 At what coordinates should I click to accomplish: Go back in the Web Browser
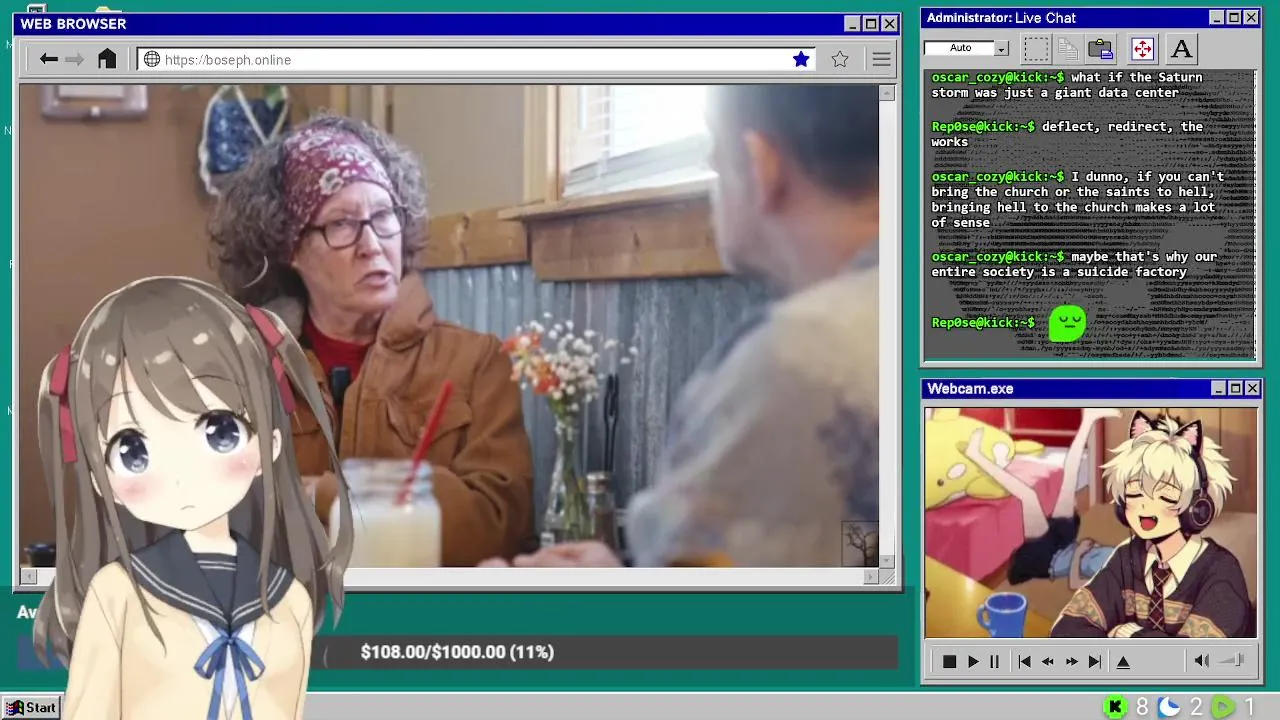pos(48,59)
